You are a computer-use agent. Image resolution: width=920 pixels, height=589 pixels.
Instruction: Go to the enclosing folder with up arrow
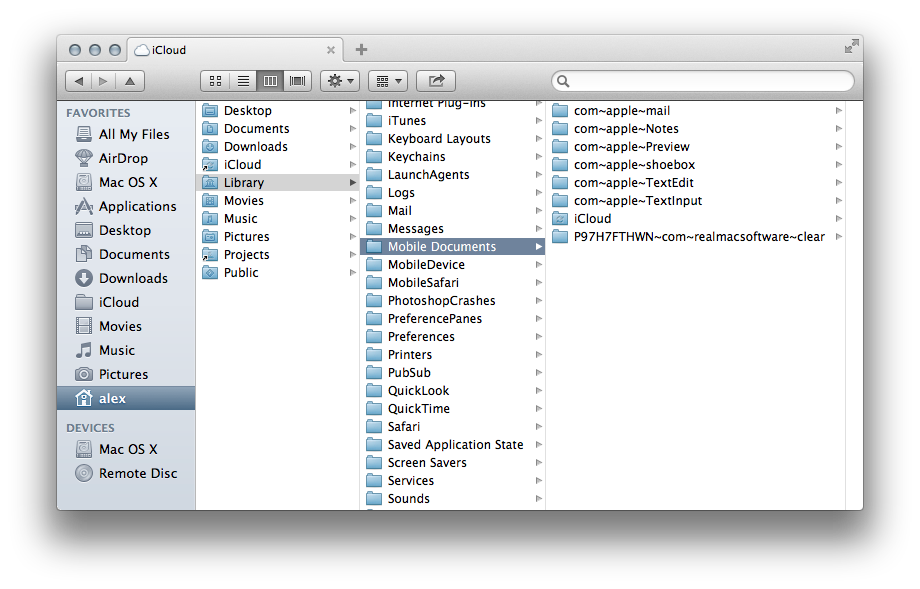(x=130, y=81)
